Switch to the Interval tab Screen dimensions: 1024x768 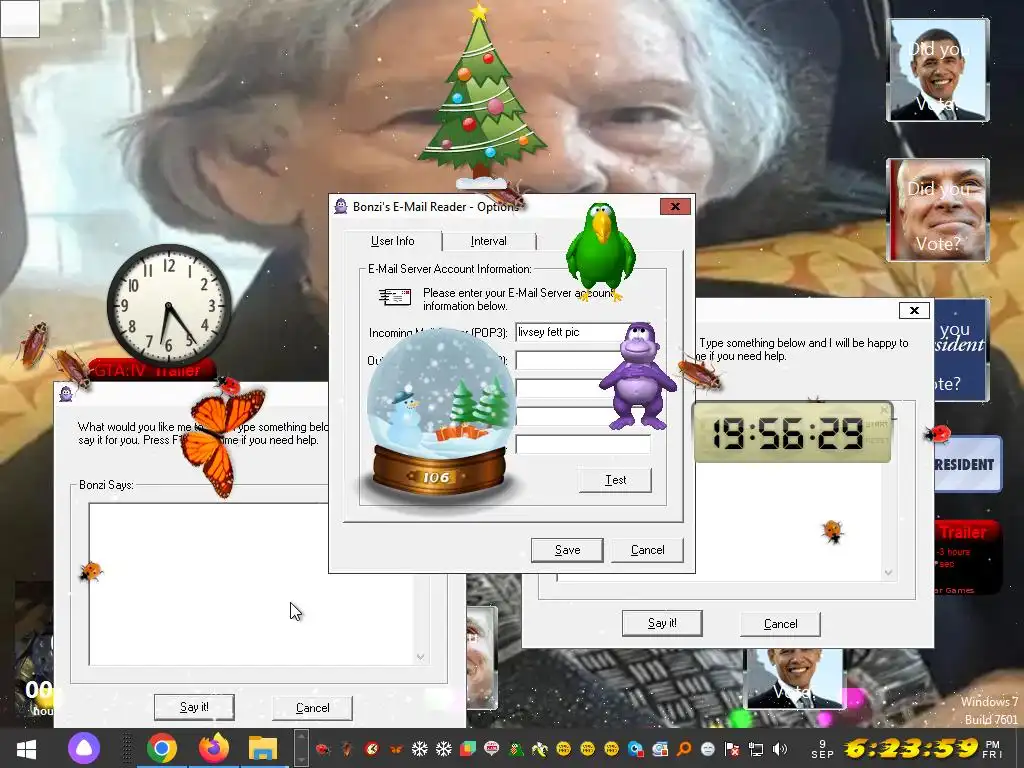(488, 241)
